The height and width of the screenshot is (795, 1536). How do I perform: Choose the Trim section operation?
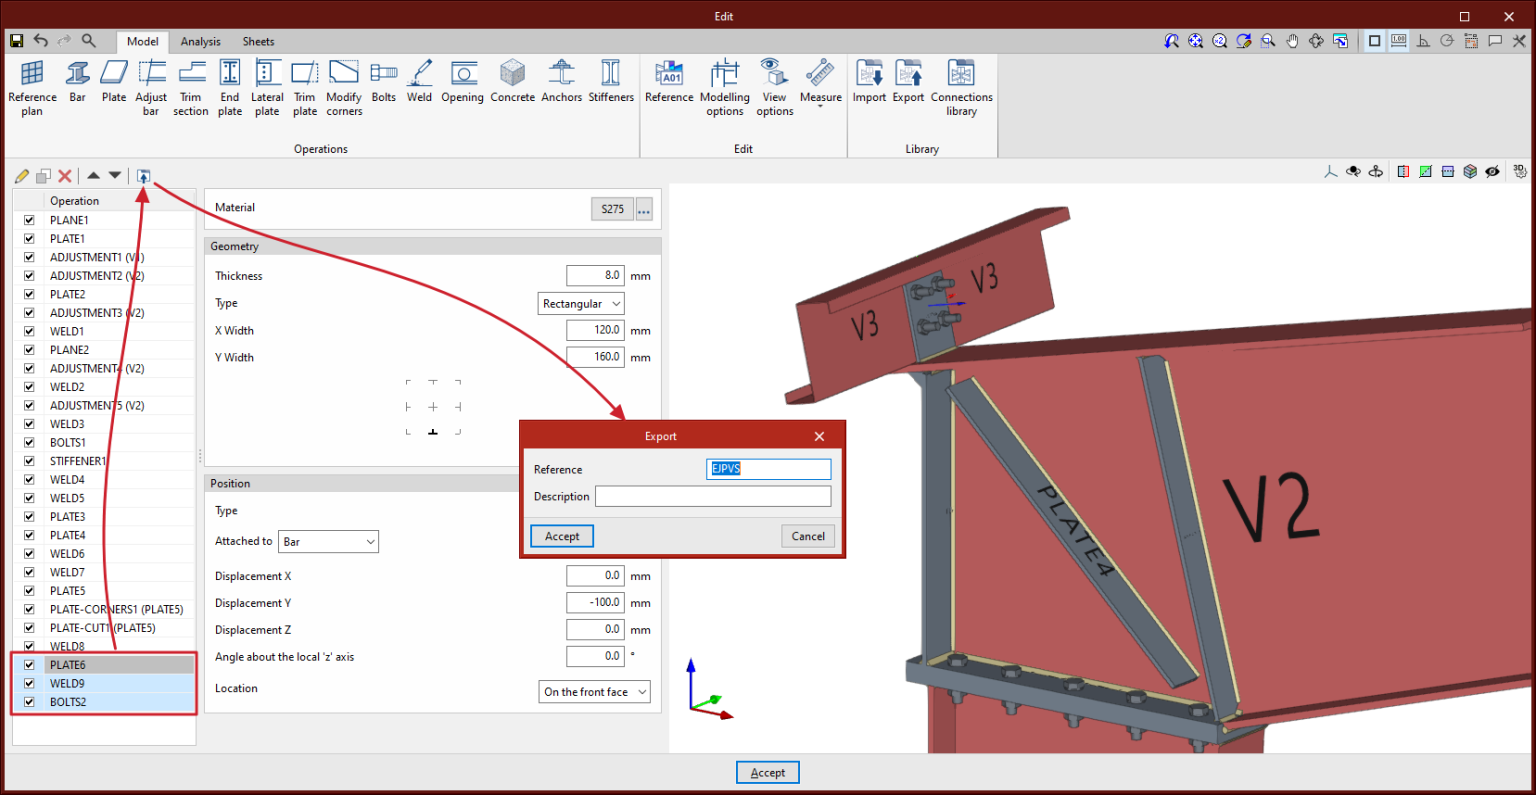point(191,88)
